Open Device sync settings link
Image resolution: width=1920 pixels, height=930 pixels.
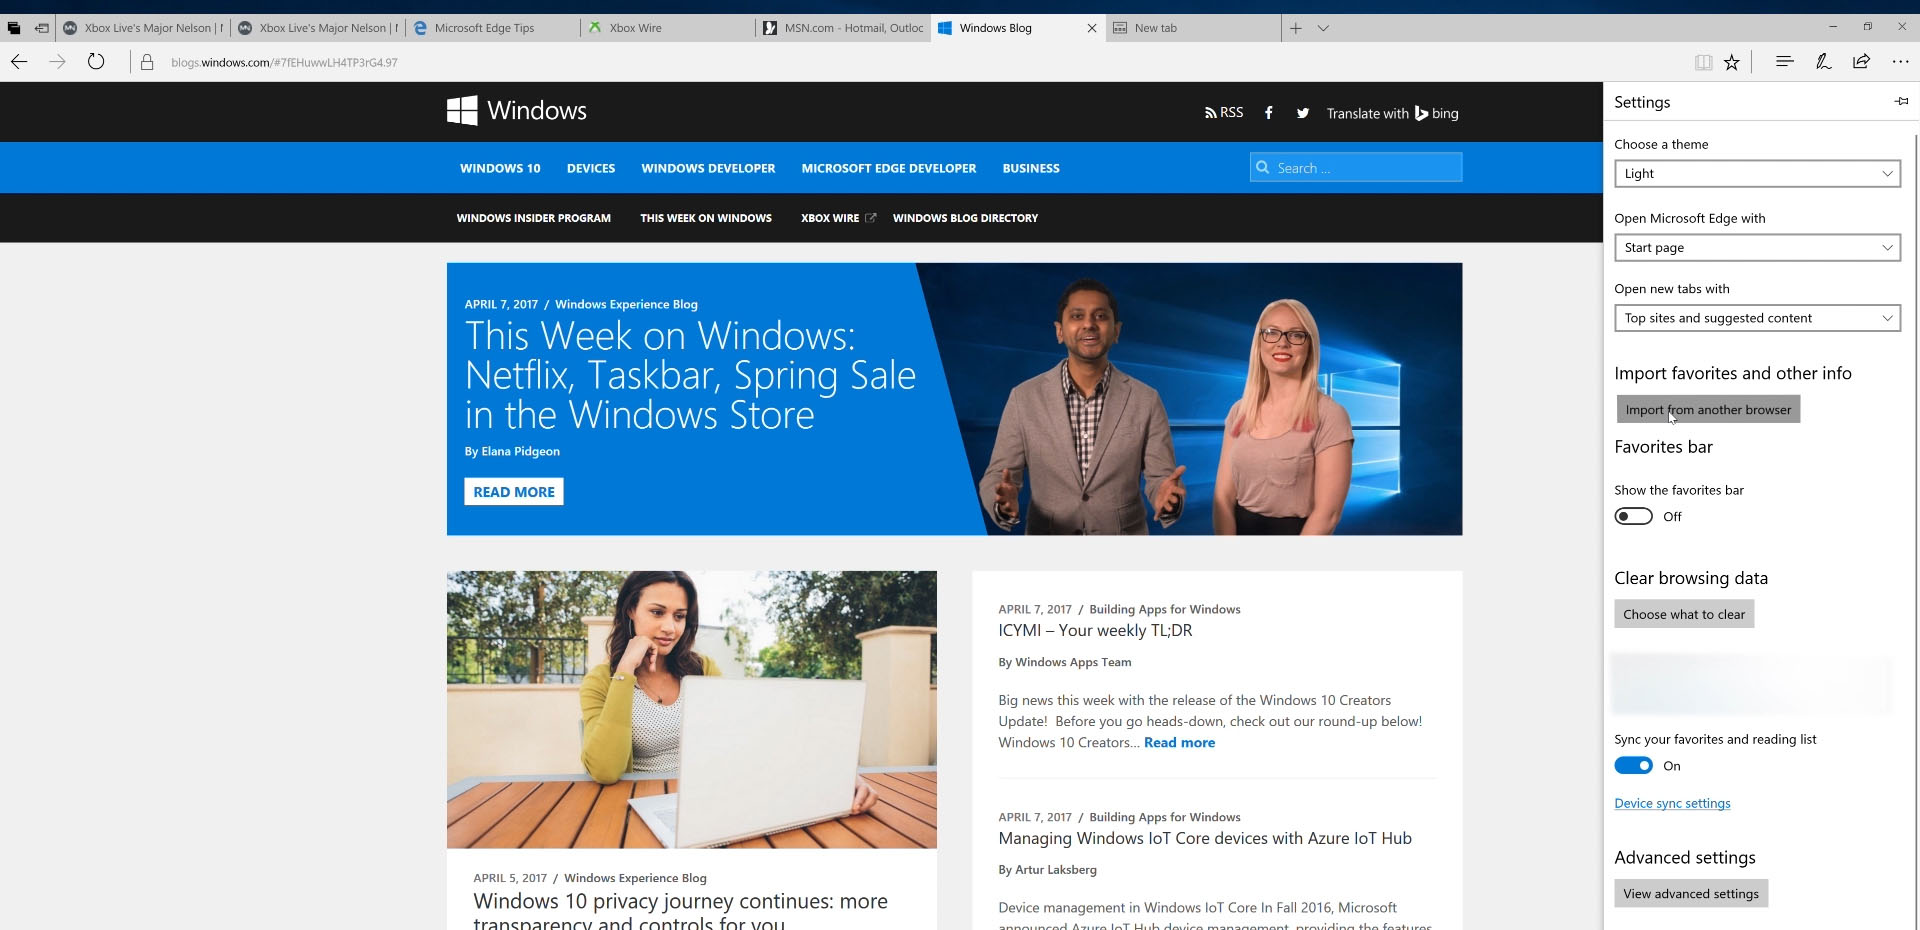tap(1672, 803)
